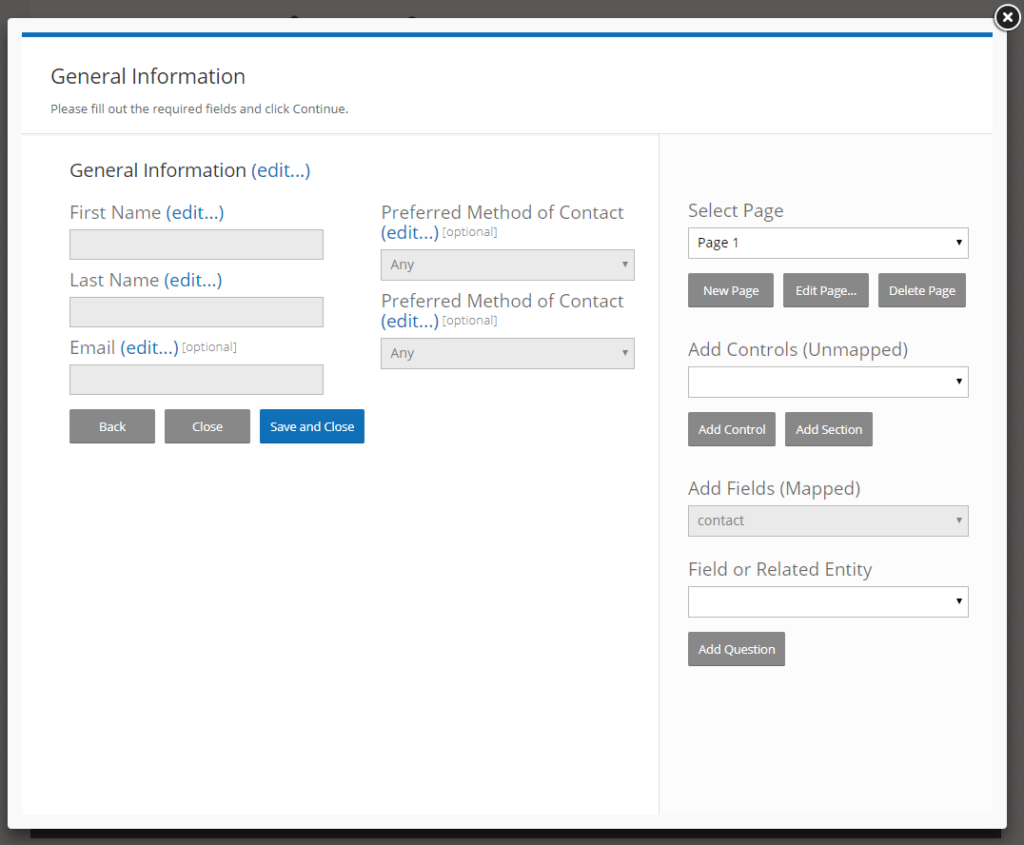Image resolution: width=1024 pixels, height=845 pixels.
Task: Edit the second Preferred Method of Contact
Action: click(409, 321)
